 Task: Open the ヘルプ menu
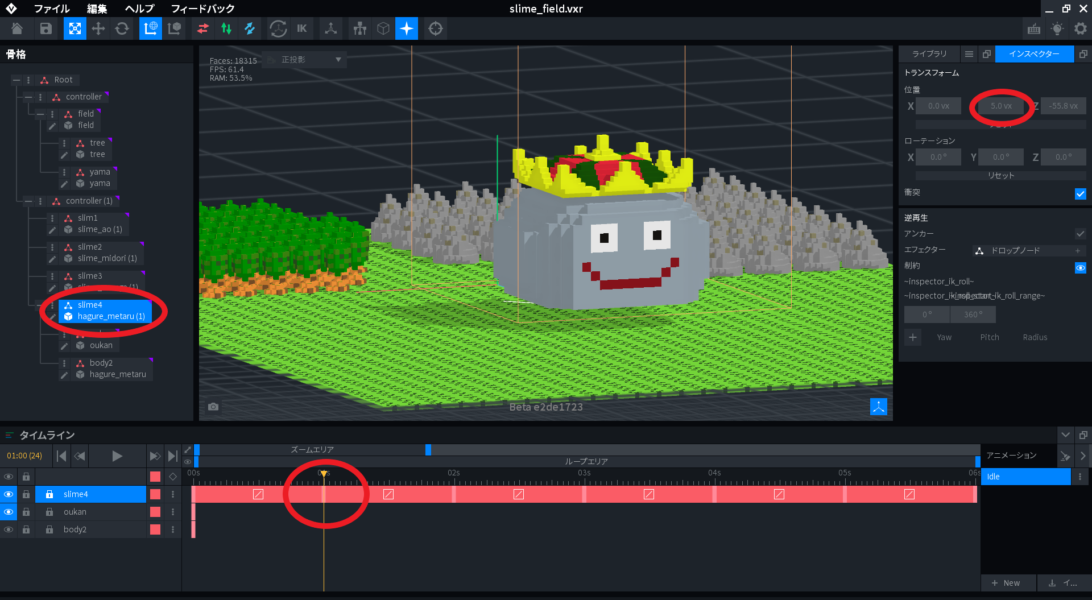(139, 8)
